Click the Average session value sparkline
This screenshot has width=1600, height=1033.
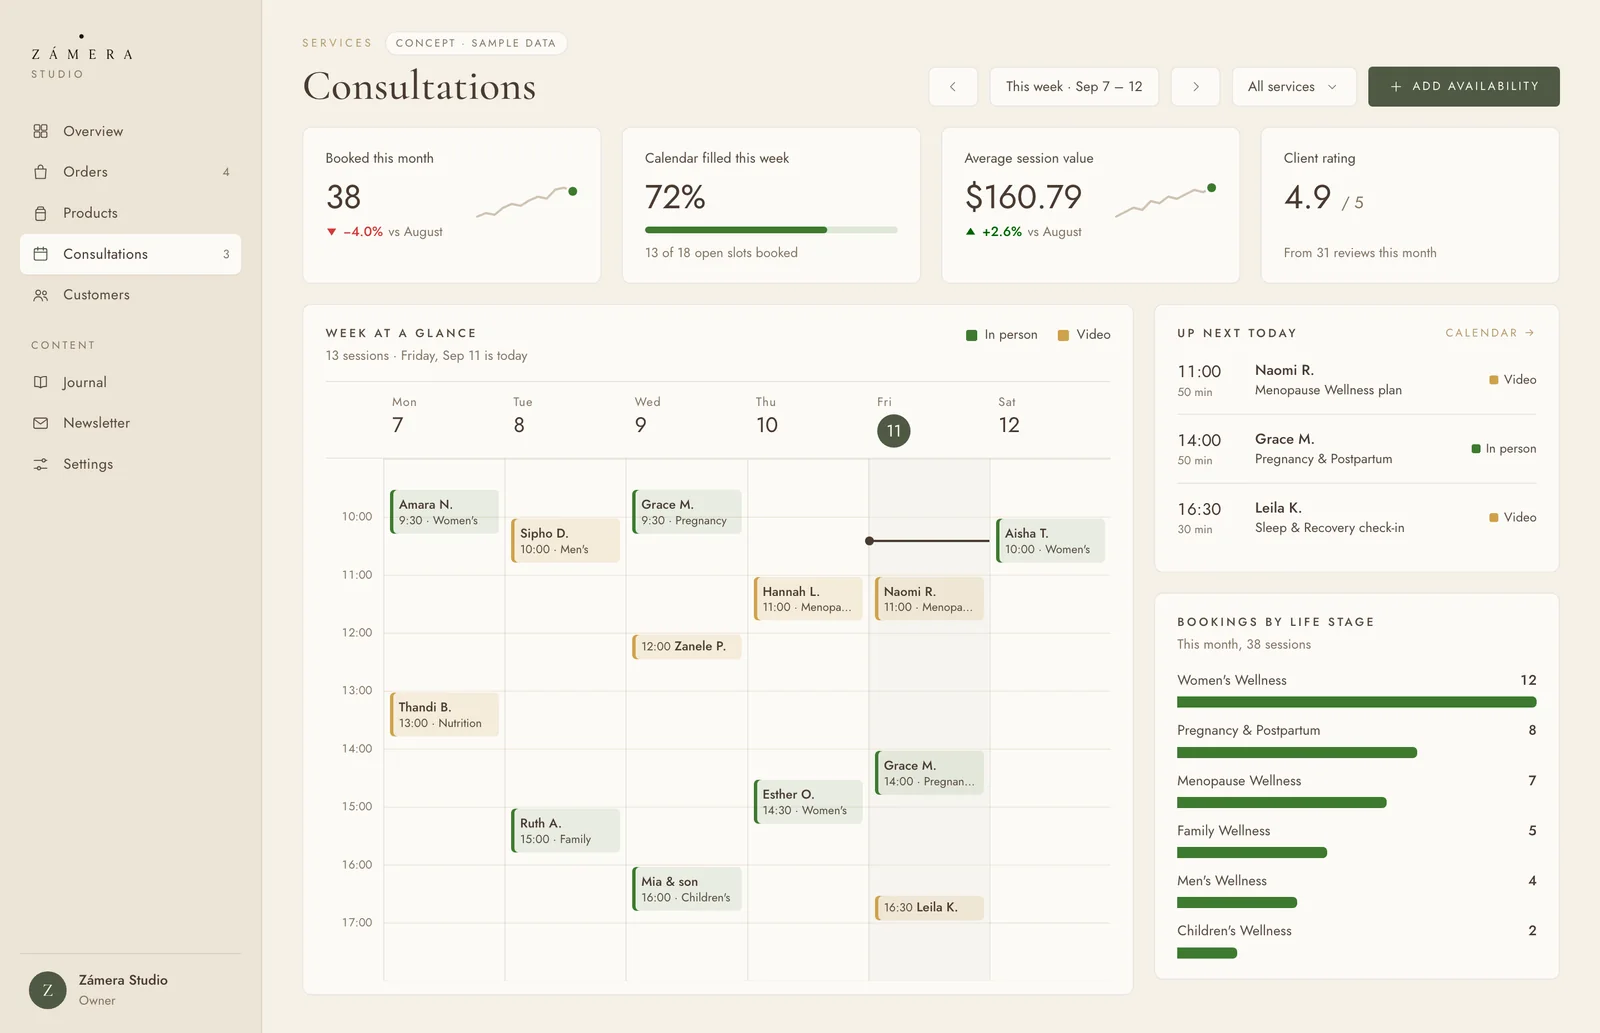click(1166, 201)
